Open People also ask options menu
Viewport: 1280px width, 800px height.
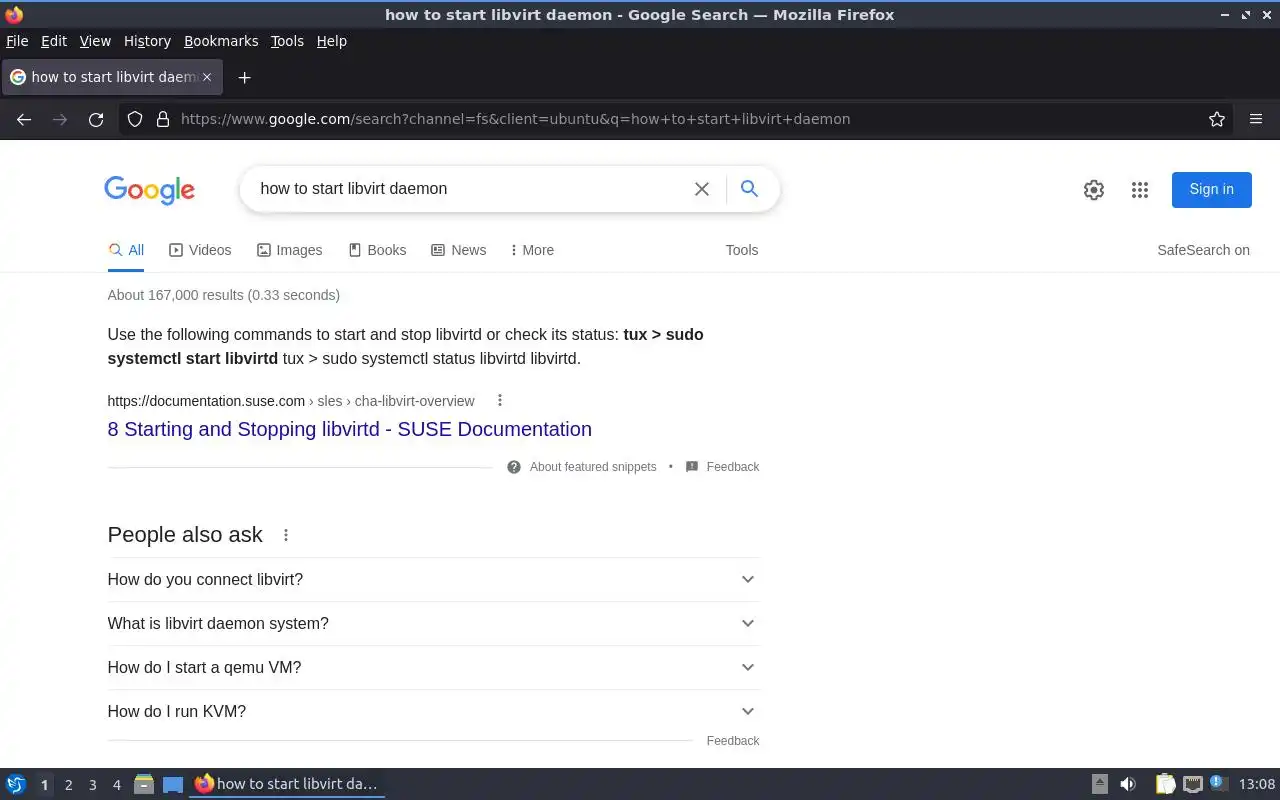tap(286, 535)
